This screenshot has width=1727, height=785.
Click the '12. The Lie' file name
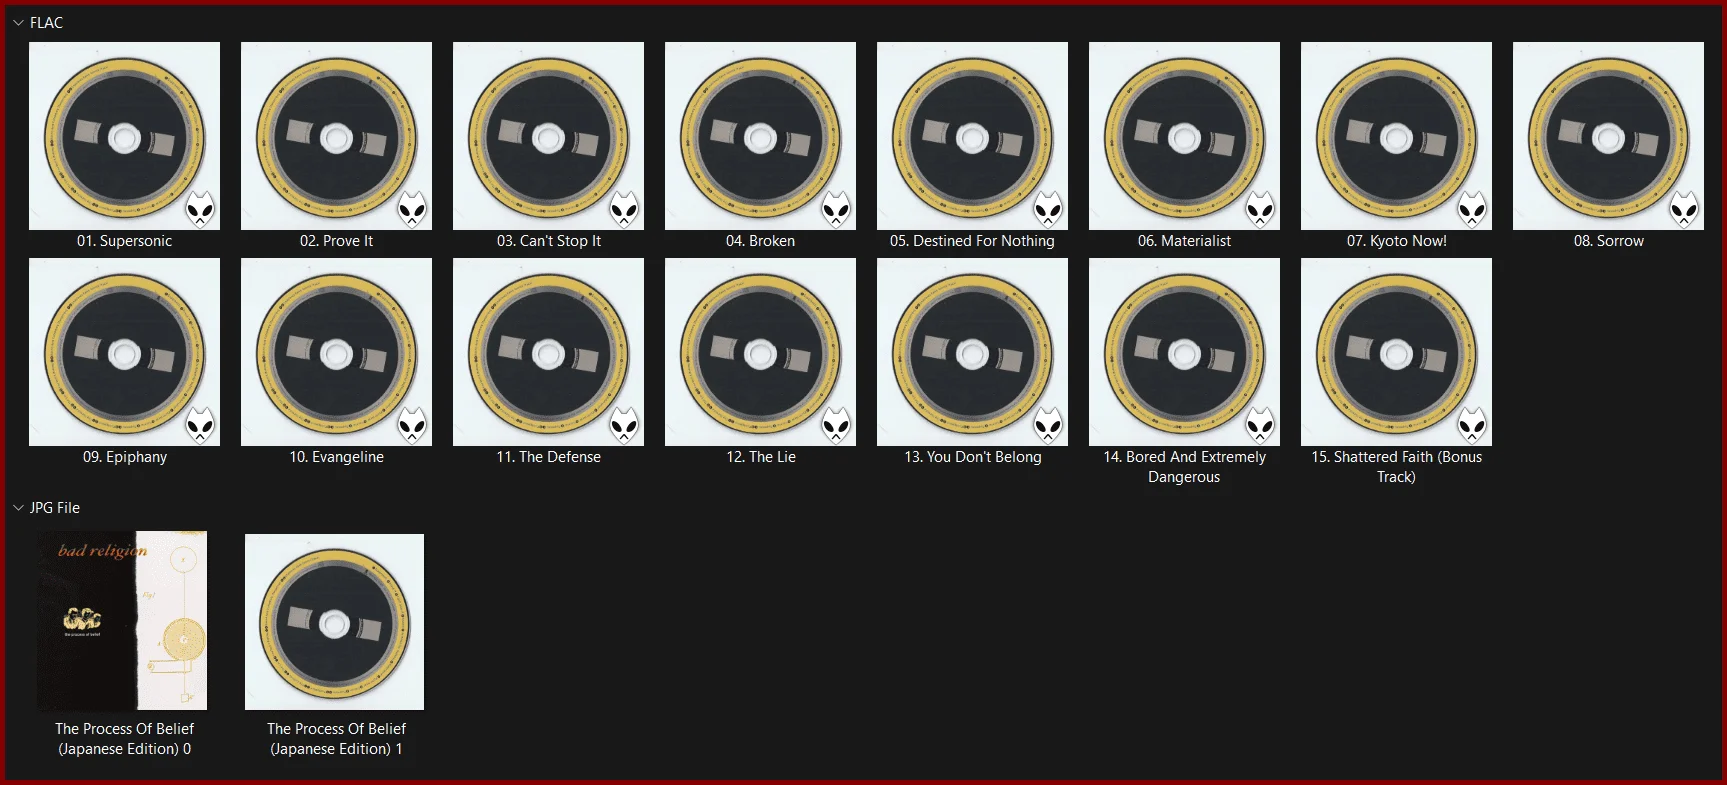point(760,457)
